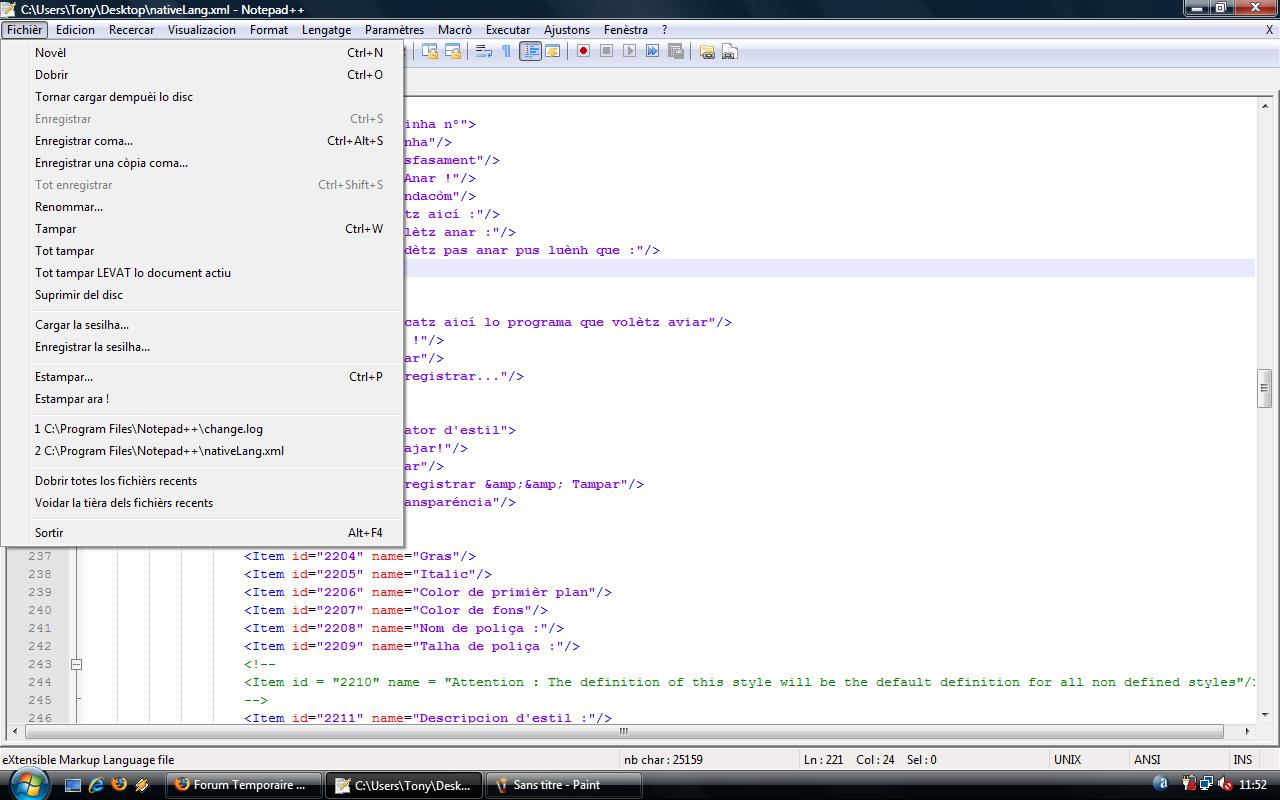Switch to Forum Temporaire taskbar button

[x=243, y=785]
